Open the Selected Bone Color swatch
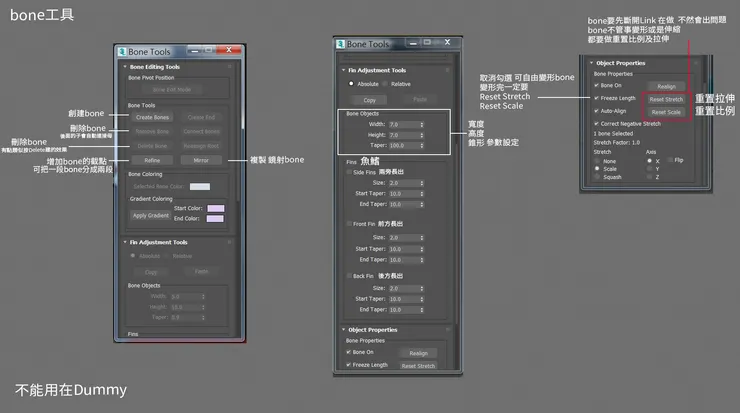The width and height of the screenshot is (740, 413). pos(200,186)
